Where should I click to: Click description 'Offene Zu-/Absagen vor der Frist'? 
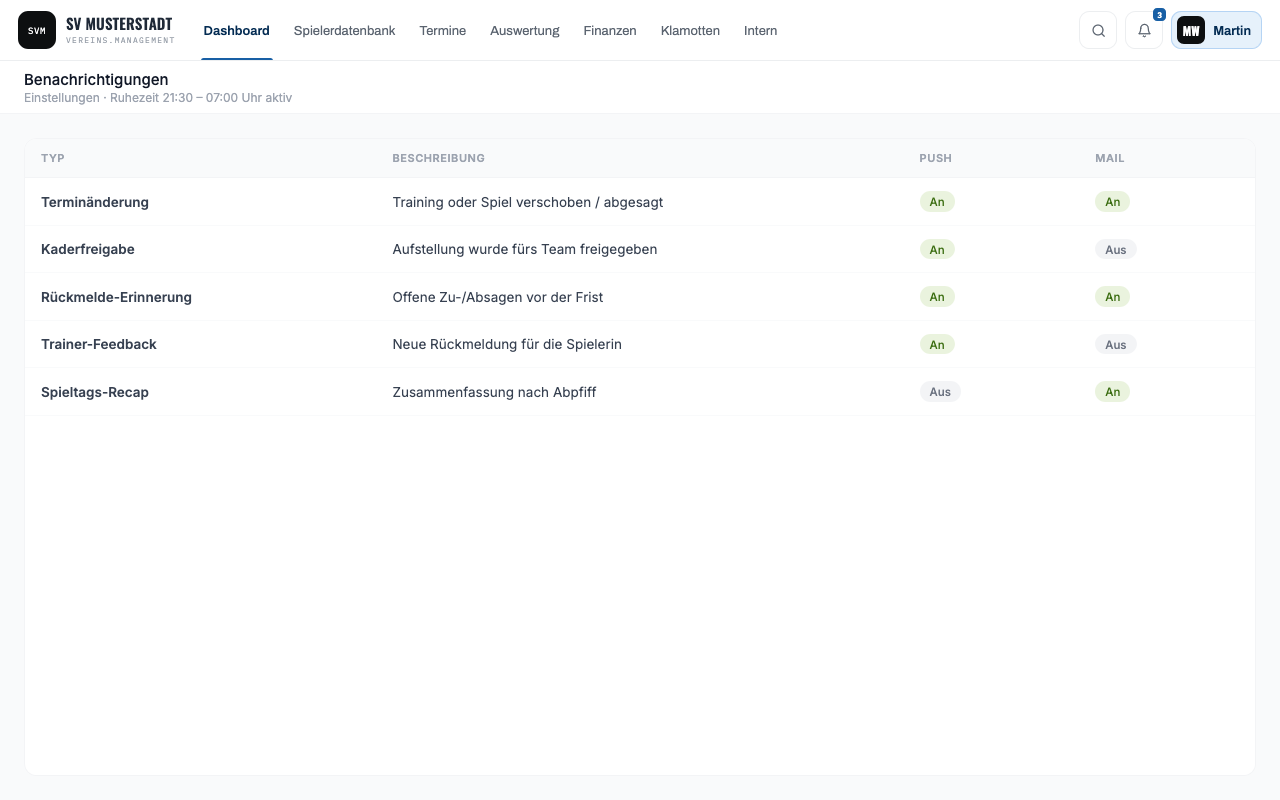[x=498, y=297]
